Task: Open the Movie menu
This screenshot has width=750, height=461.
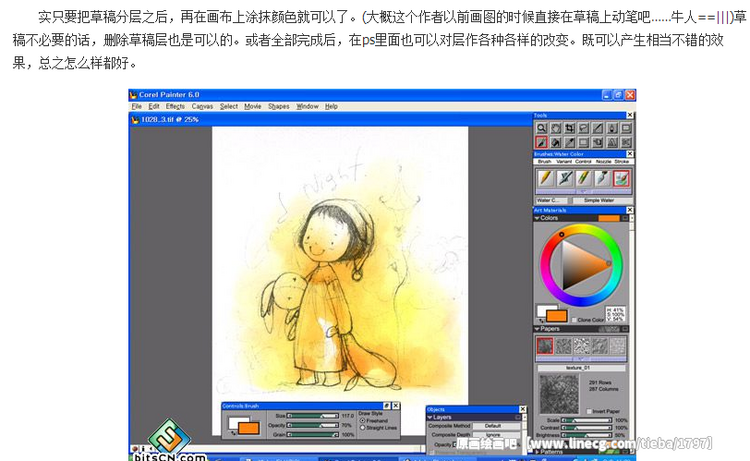Action: 253,106
